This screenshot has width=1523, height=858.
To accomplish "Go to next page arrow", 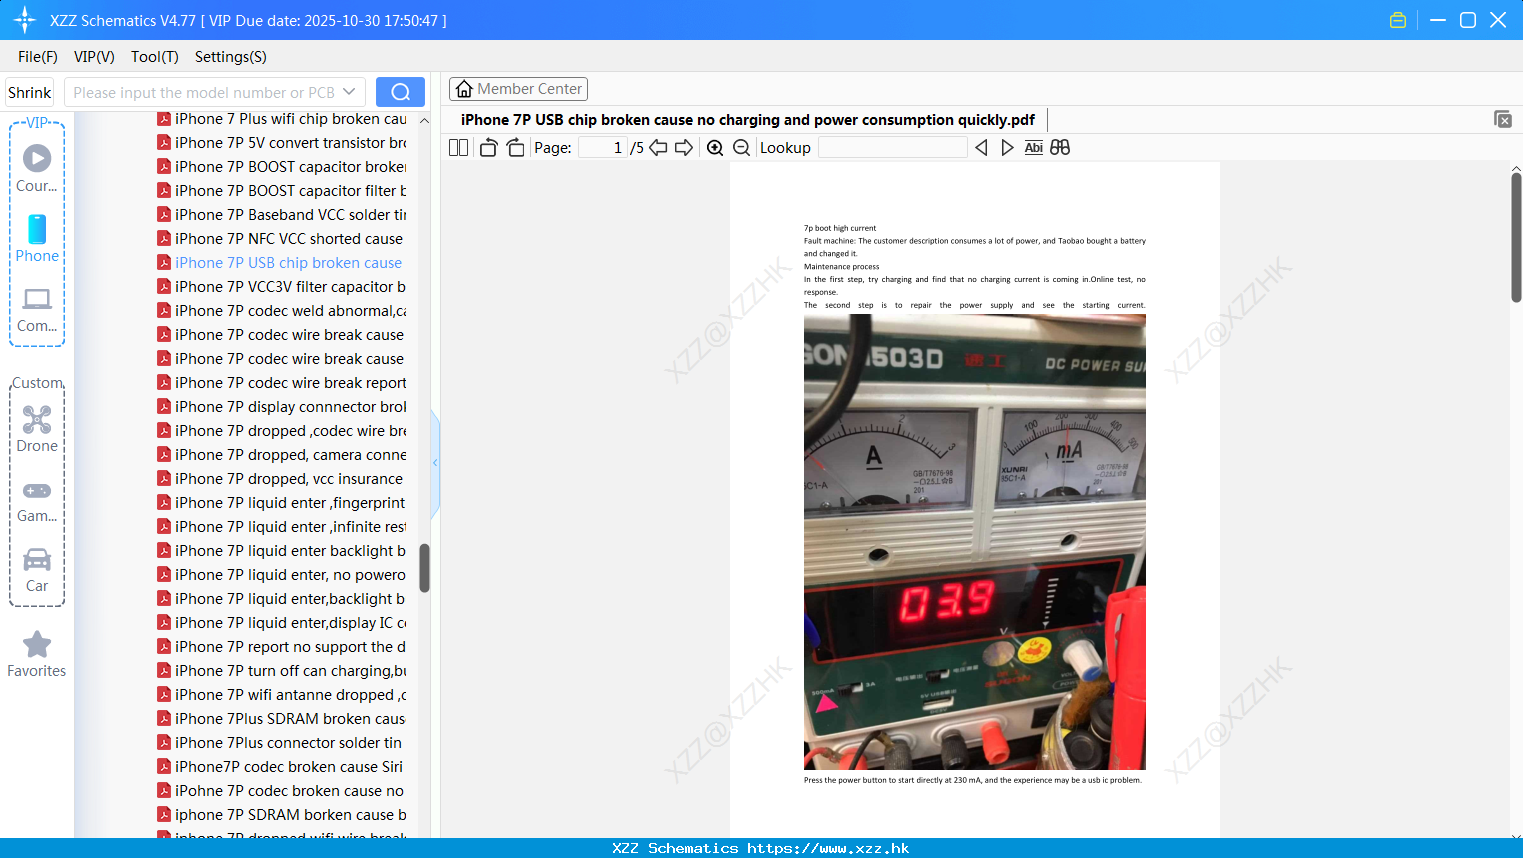I will click(684, 148).
